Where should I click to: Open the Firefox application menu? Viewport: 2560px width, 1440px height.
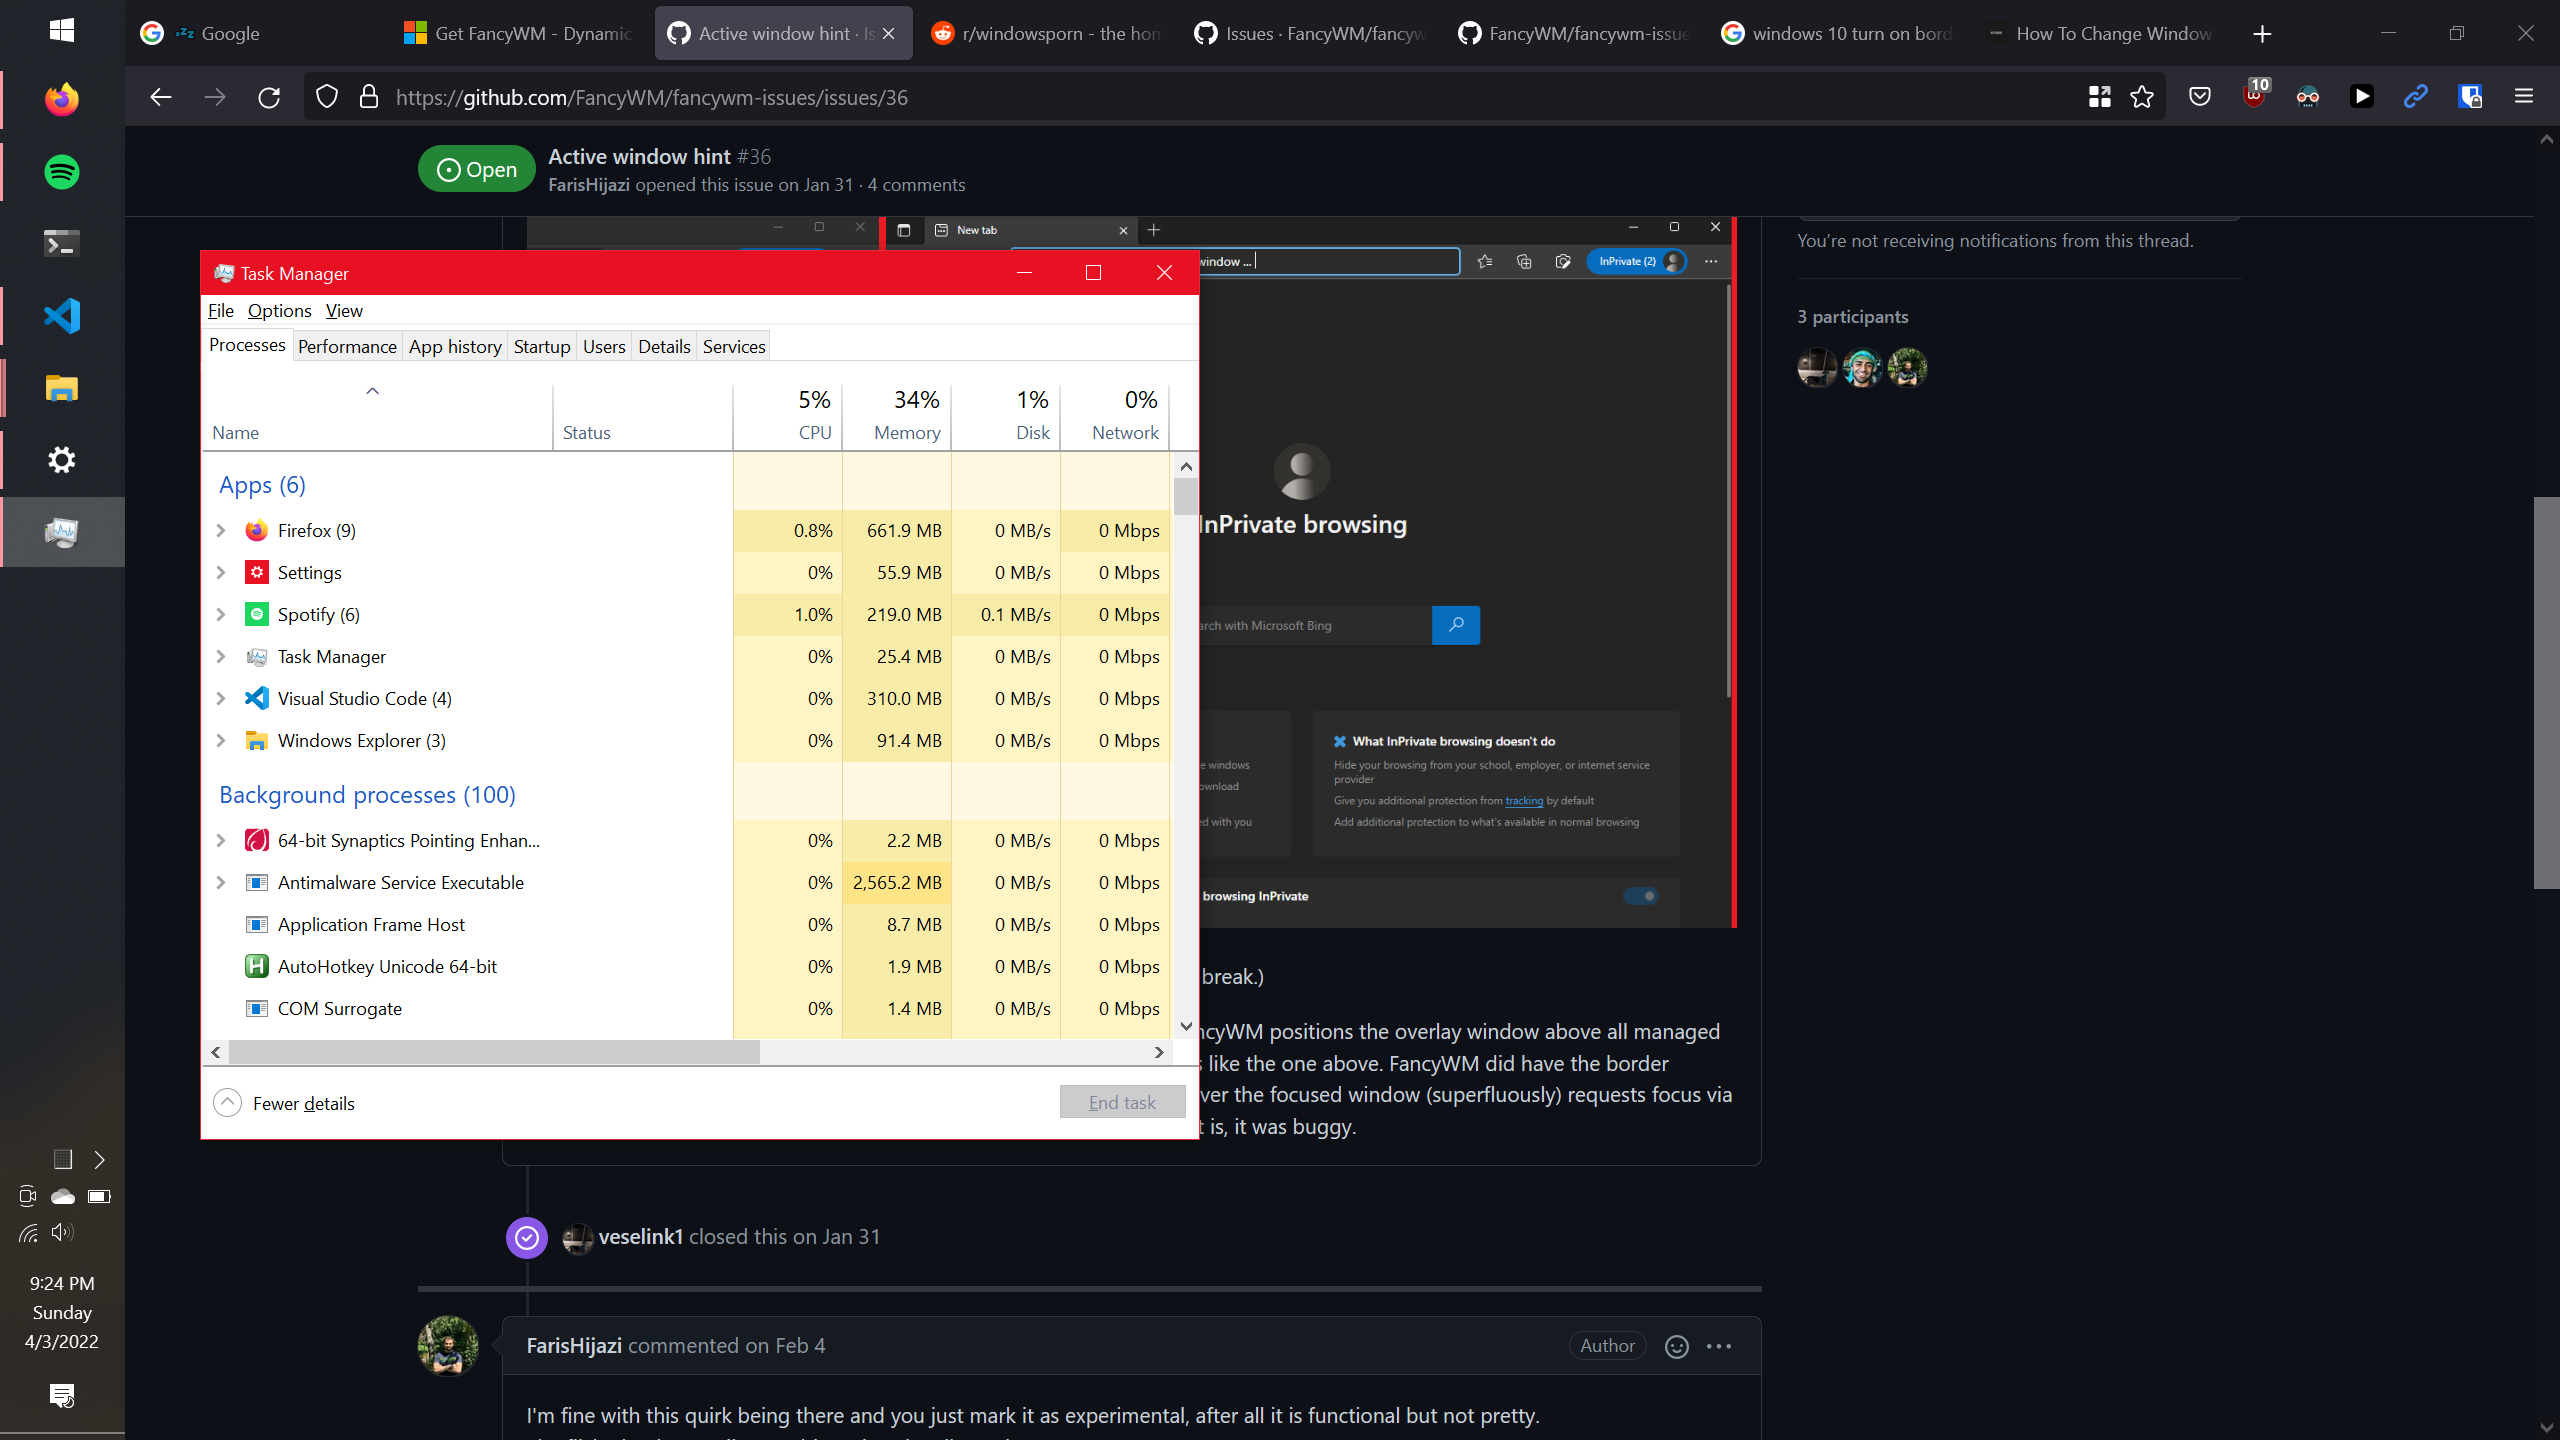pos(2524,97)
